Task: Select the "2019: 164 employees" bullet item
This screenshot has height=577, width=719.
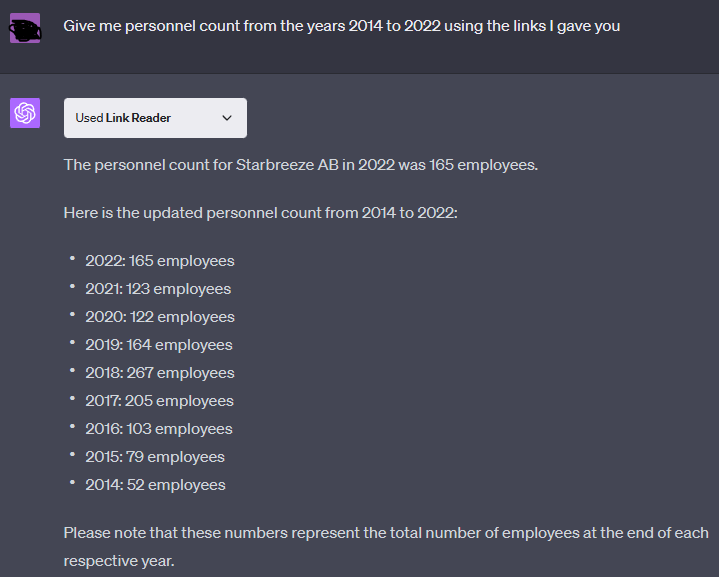Action: click(158, 345)
